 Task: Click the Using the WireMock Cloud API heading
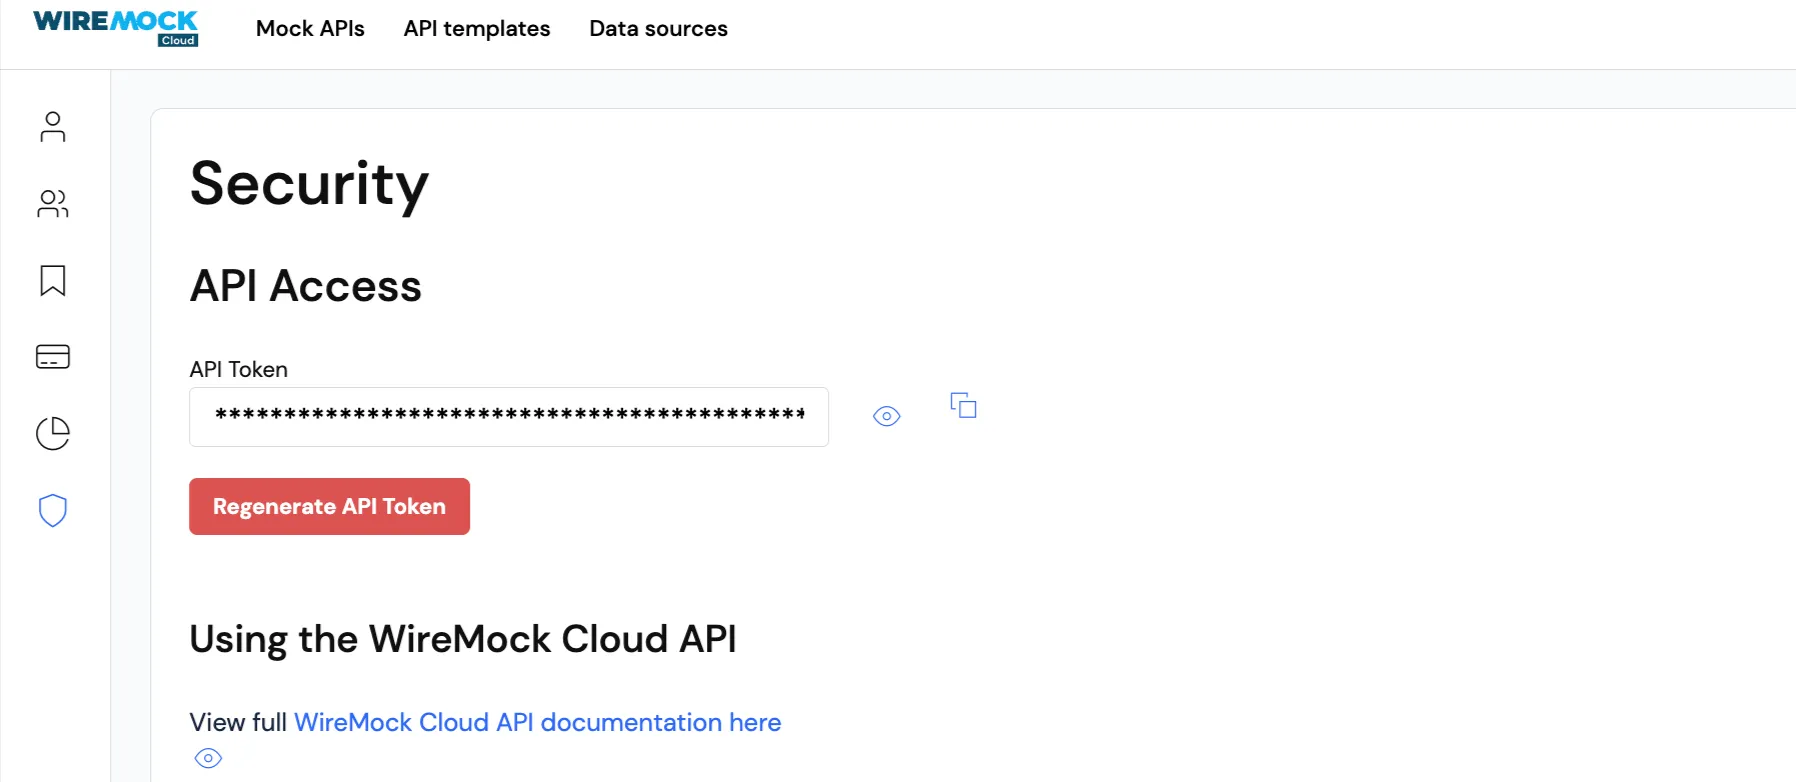coord(463,639)
